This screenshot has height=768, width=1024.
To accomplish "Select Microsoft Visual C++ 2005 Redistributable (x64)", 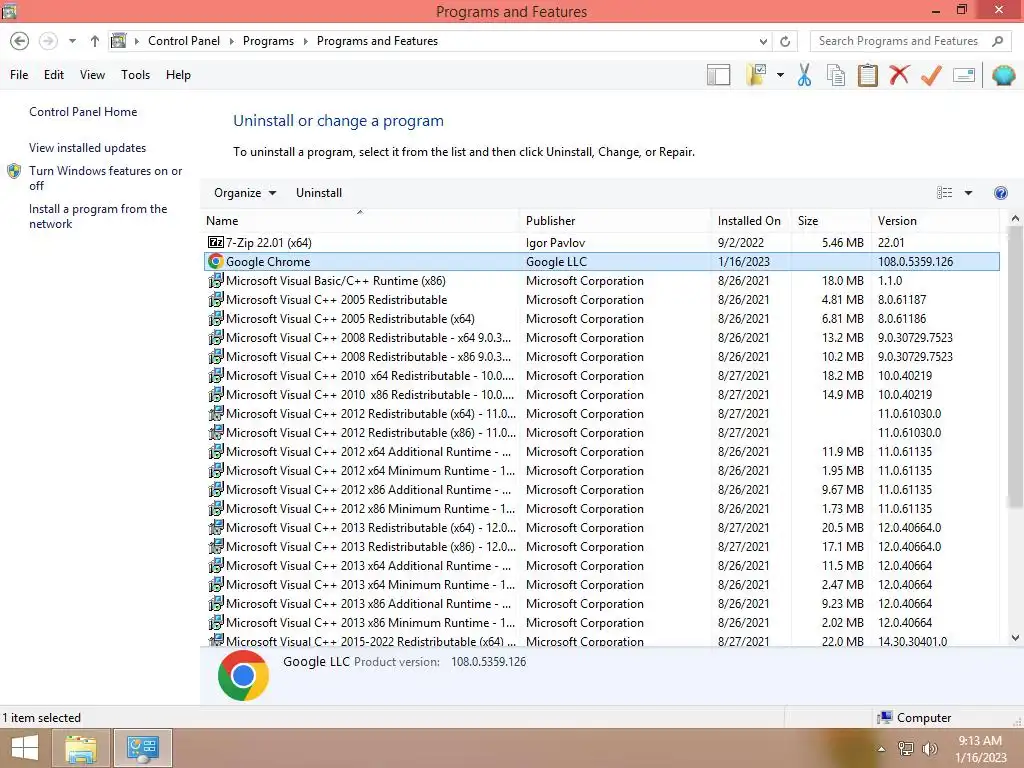I will 601,319.
